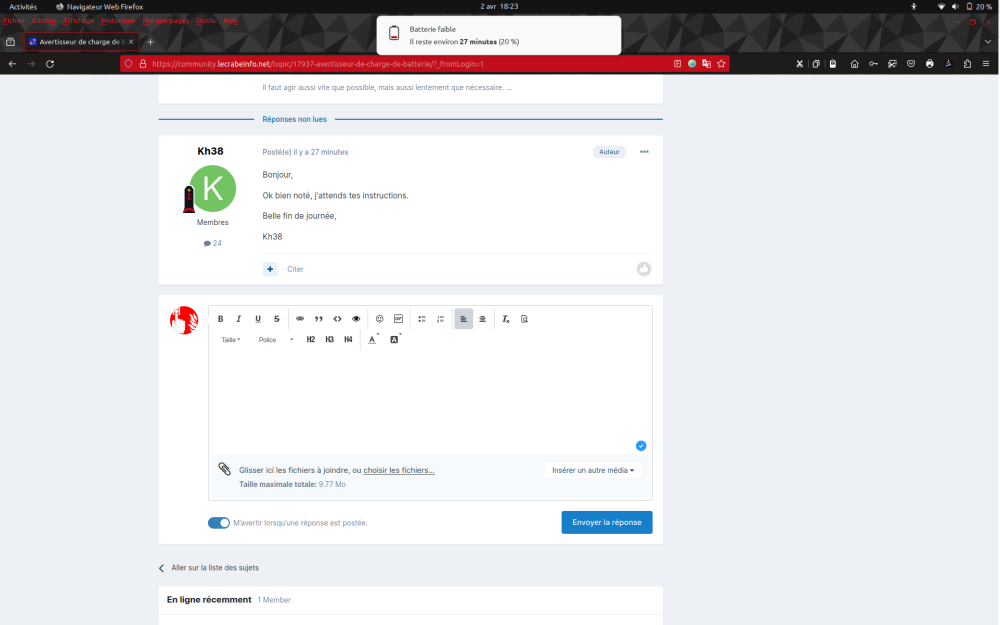Open the date and time 2 avr 18:23
The width and height of the screenshot is (1000, 625).
point(499,6)
